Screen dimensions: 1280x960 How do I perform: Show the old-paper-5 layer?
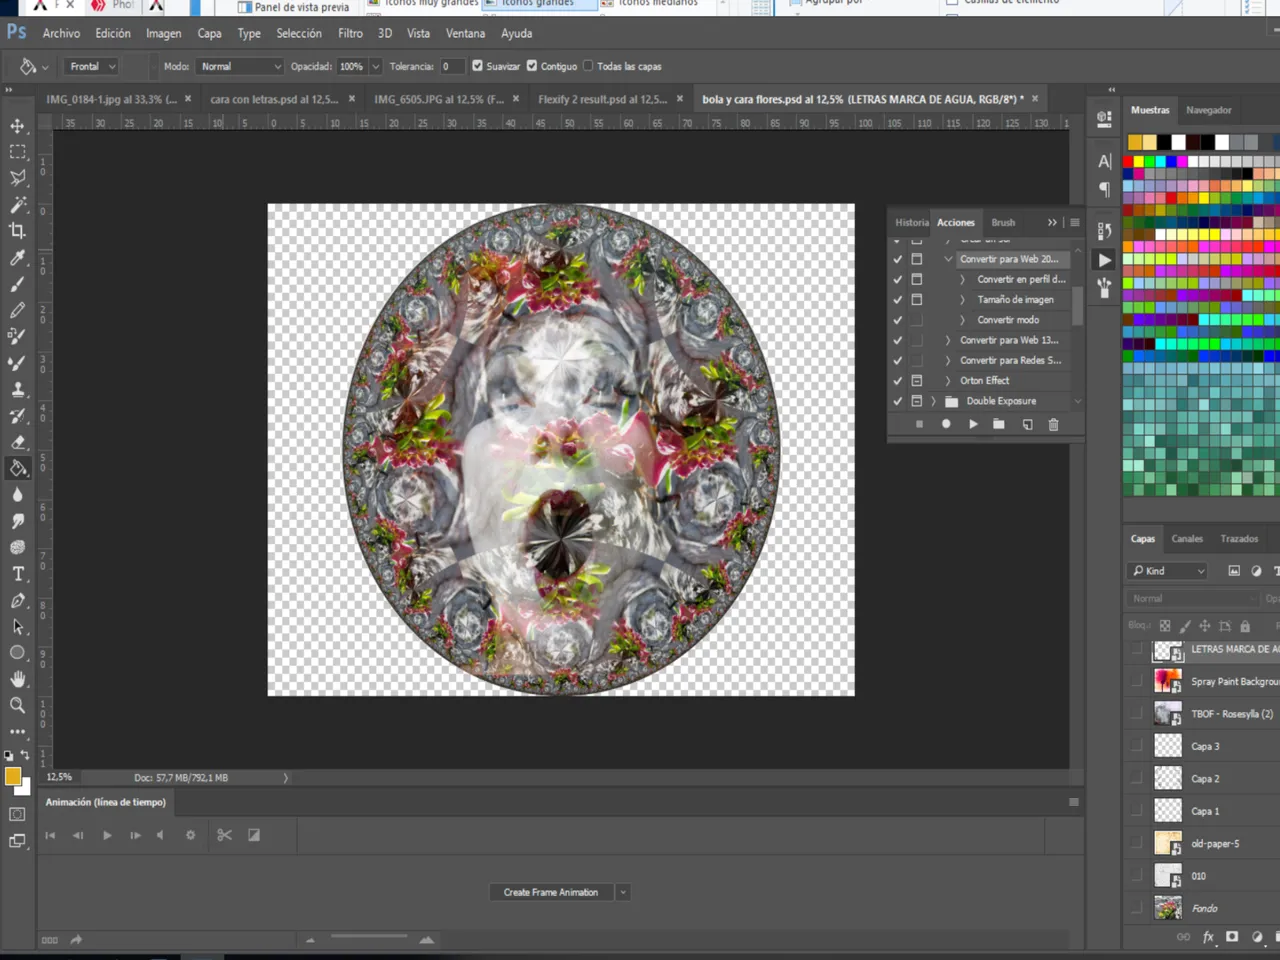coord(1136,843)
